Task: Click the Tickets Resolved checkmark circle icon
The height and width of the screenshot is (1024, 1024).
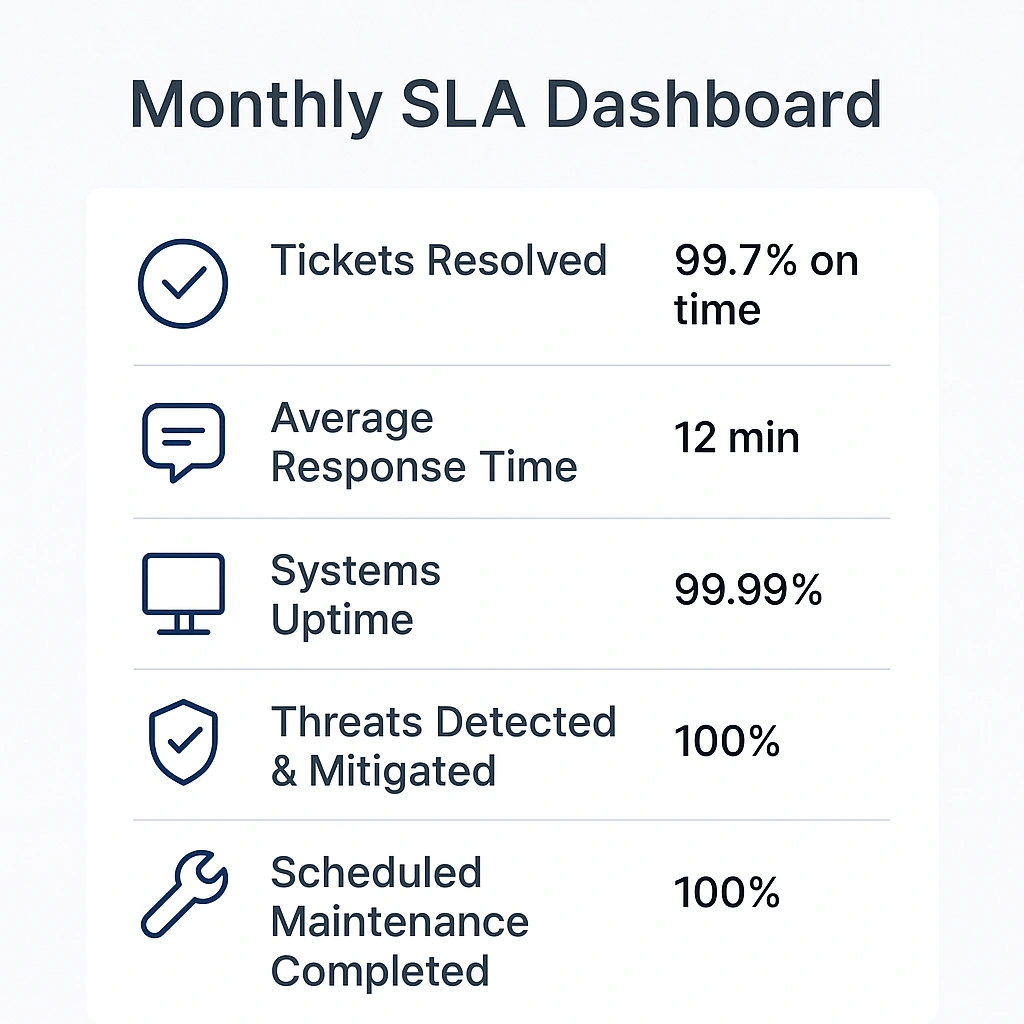Action: pyautogui.click(x=182, y=284)
